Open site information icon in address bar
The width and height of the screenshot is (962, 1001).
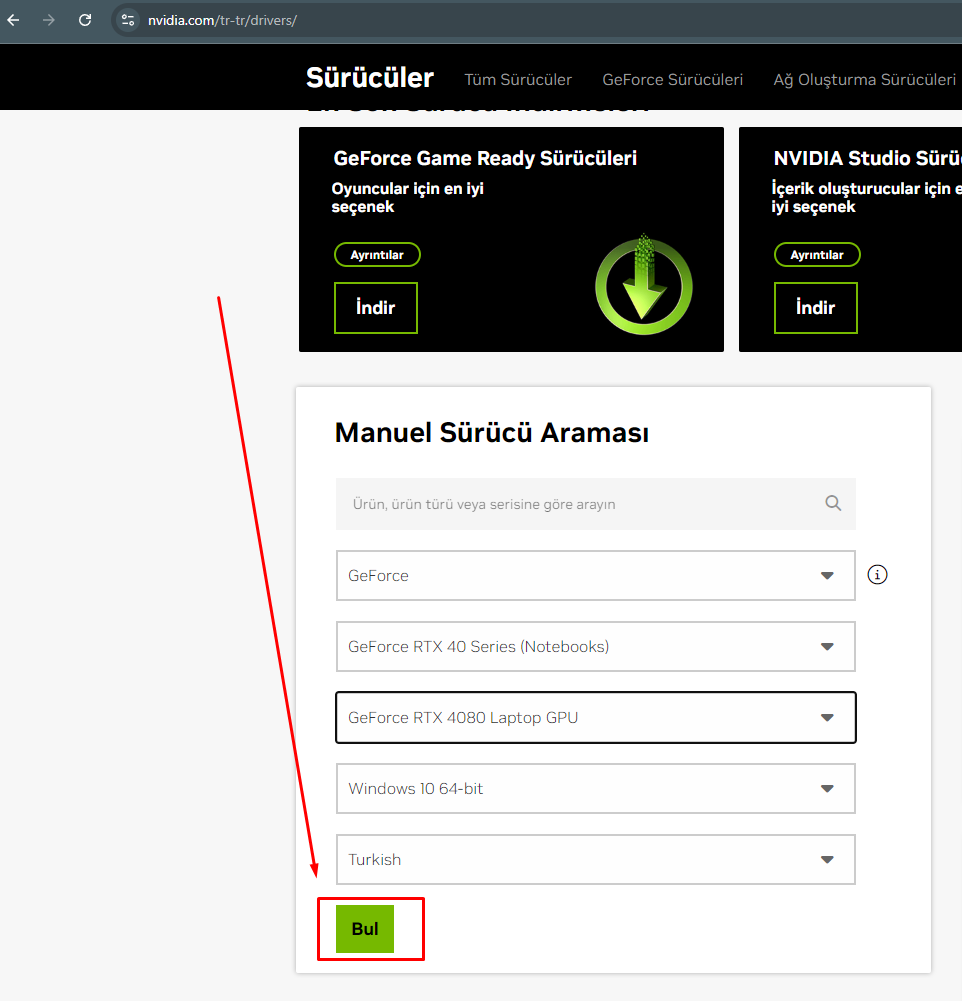tap(128, 20)
